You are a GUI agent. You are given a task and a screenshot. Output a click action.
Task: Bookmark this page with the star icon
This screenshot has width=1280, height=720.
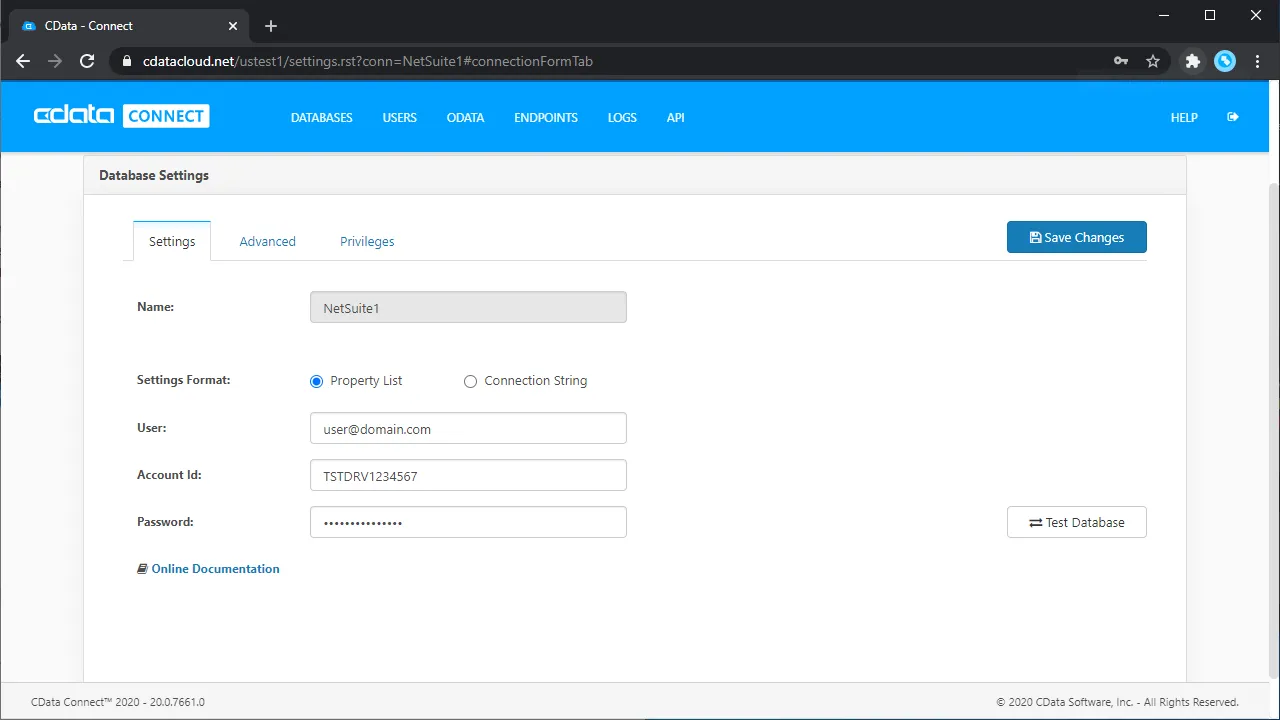pyautogui.click(x=1153, y=61)
